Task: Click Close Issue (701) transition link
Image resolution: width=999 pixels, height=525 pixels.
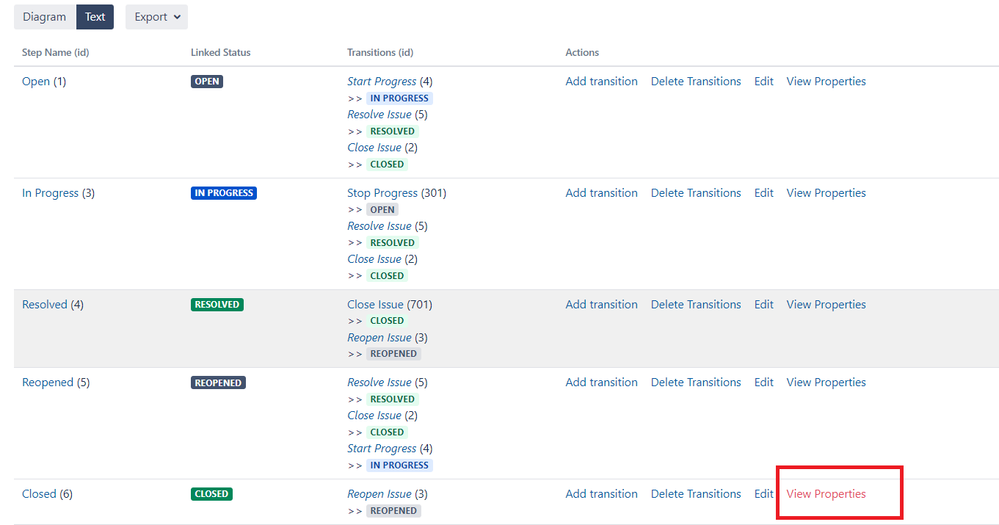Action: (x=375, y=305)
